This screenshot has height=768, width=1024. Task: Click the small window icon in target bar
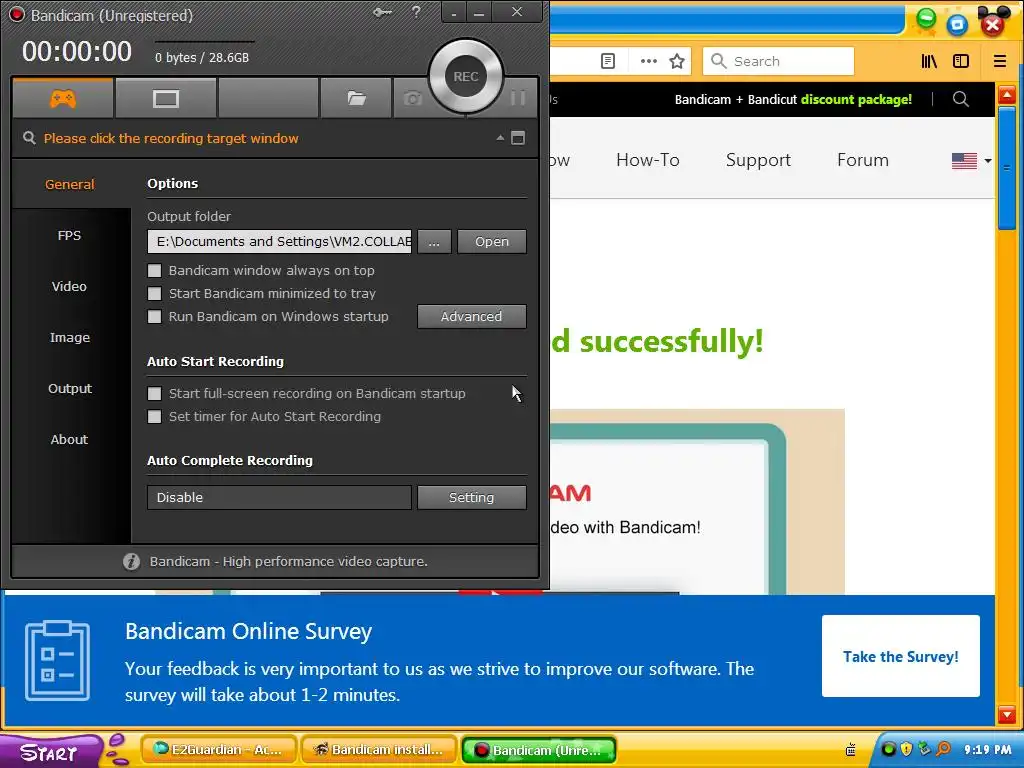click(x=518, y=138)
